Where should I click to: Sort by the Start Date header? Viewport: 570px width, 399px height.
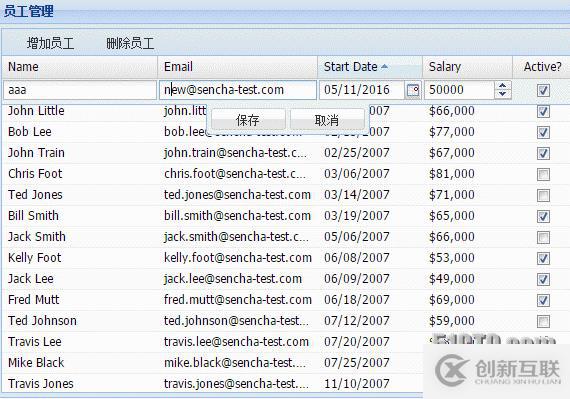click(370, 67)
